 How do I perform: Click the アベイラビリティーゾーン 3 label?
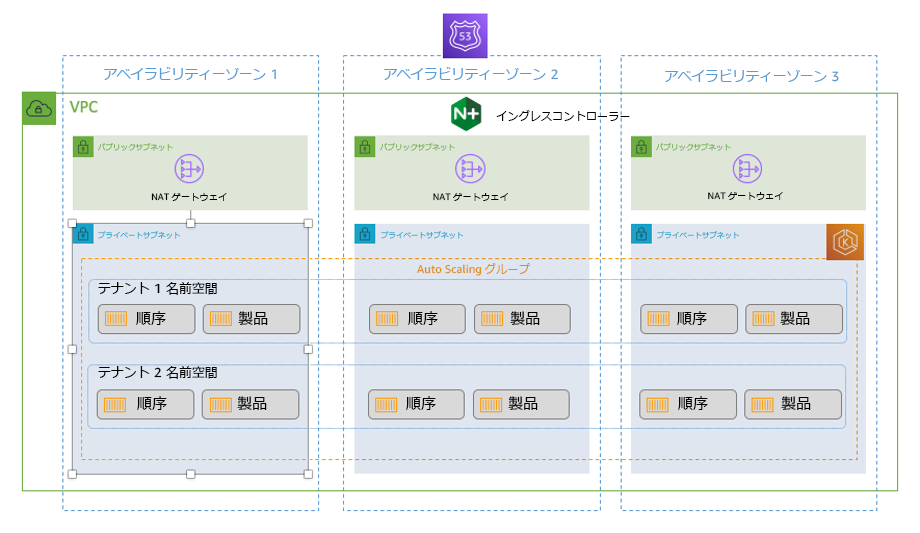pyautogui.click(x=751, y=76)
